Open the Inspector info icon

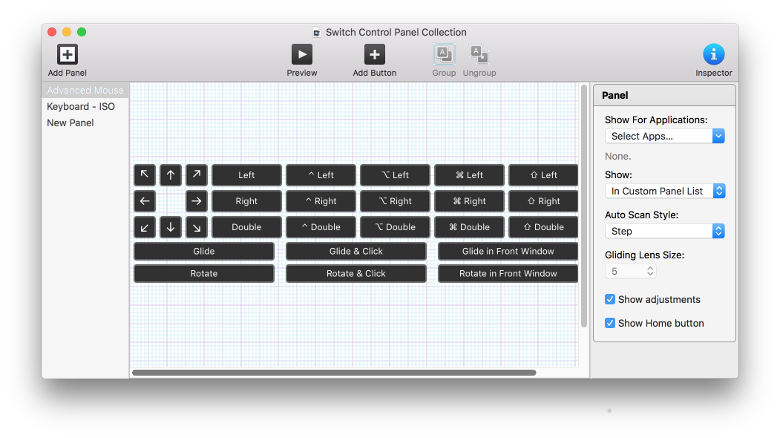713,55
